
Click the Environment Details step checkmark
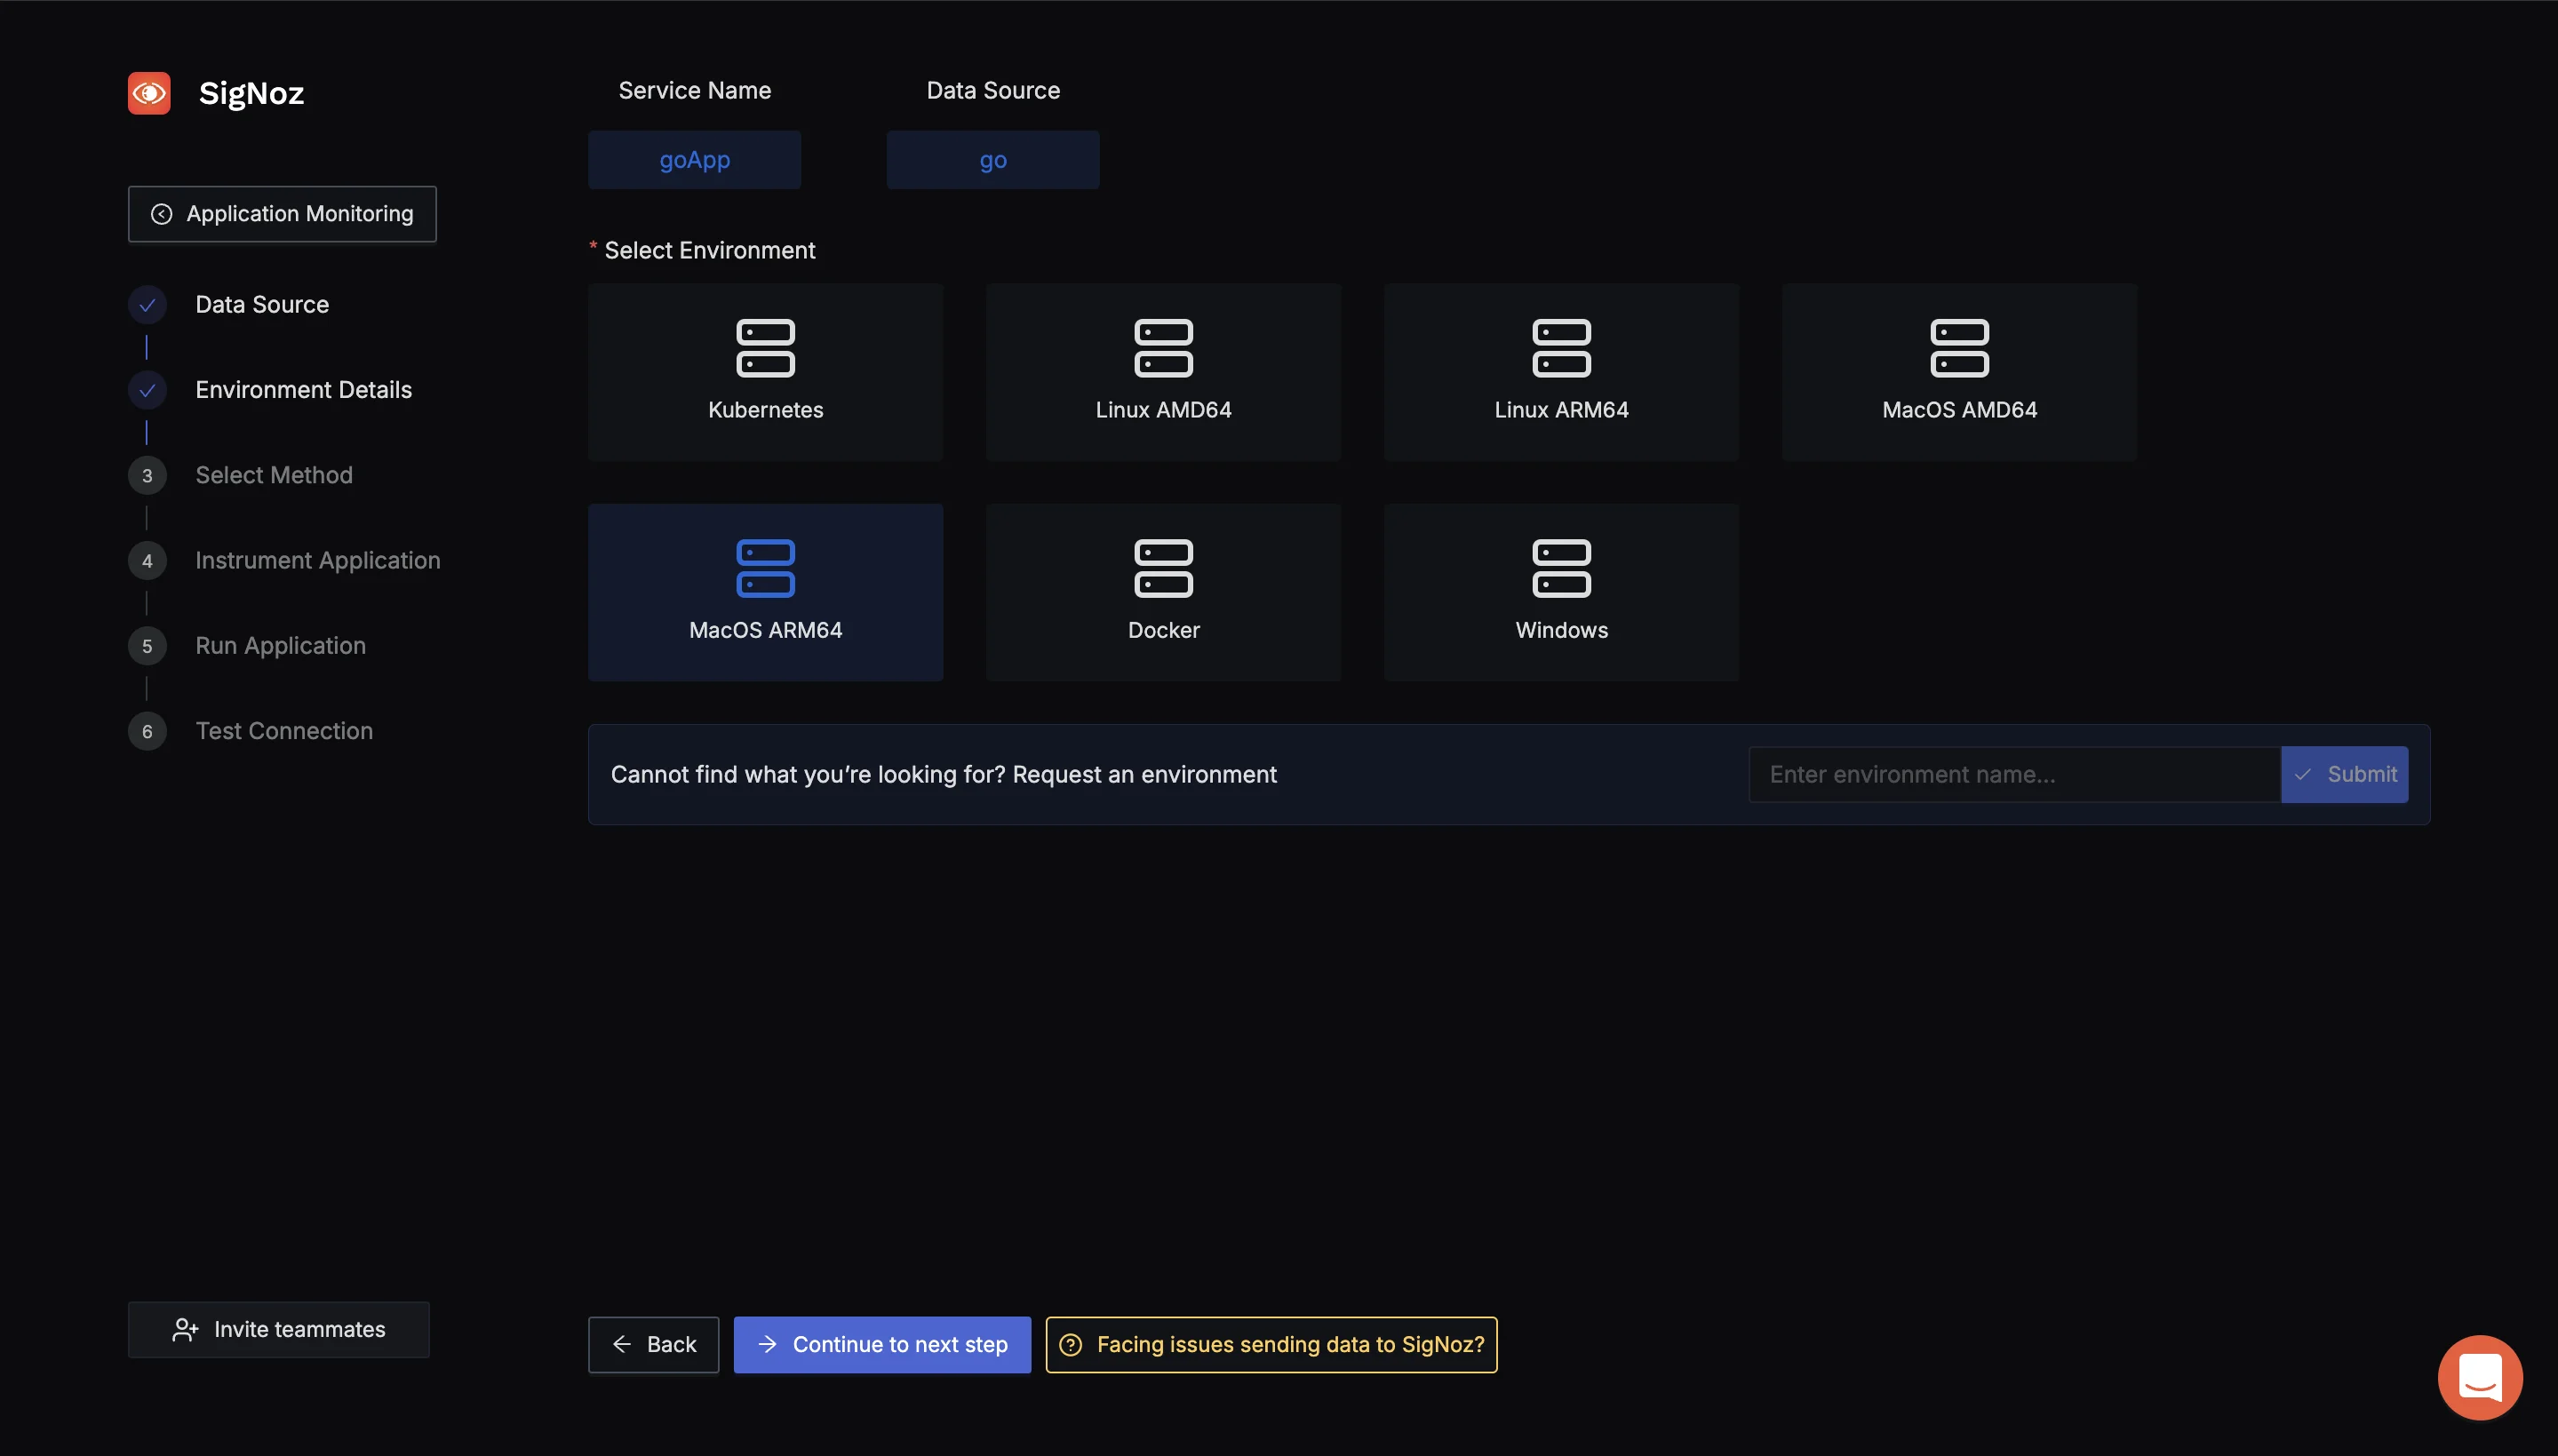click(x=147, y=390)
